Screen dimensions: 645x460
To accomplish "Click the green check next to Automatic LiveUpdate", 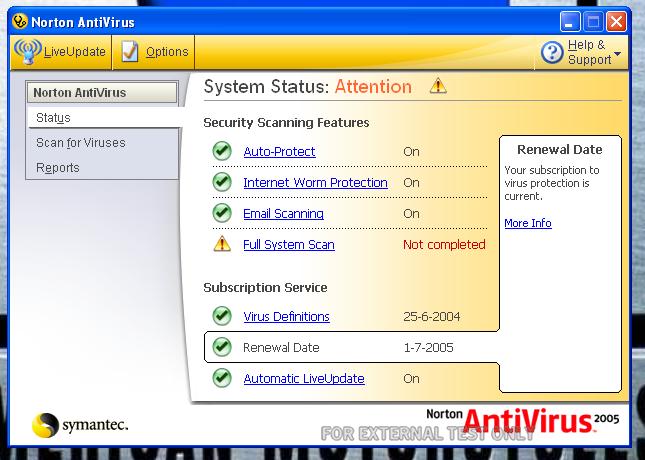I will click(222, 378).
